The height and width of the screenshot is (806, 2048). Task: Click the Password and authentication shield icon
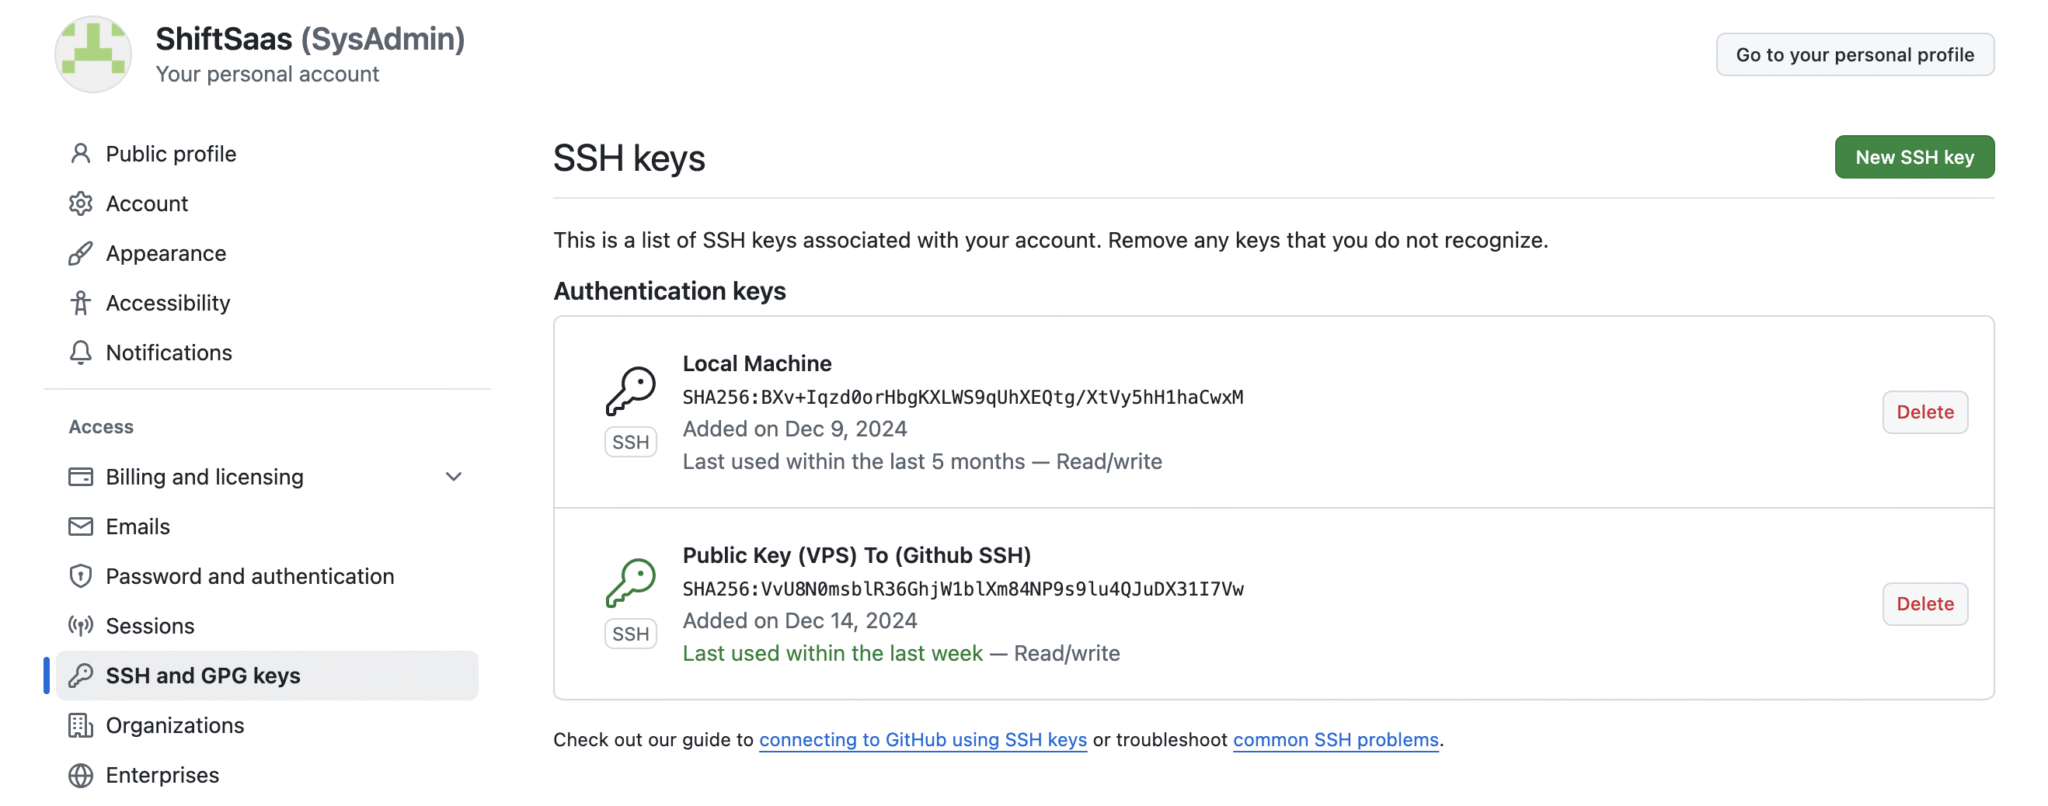tap(81, 577)
